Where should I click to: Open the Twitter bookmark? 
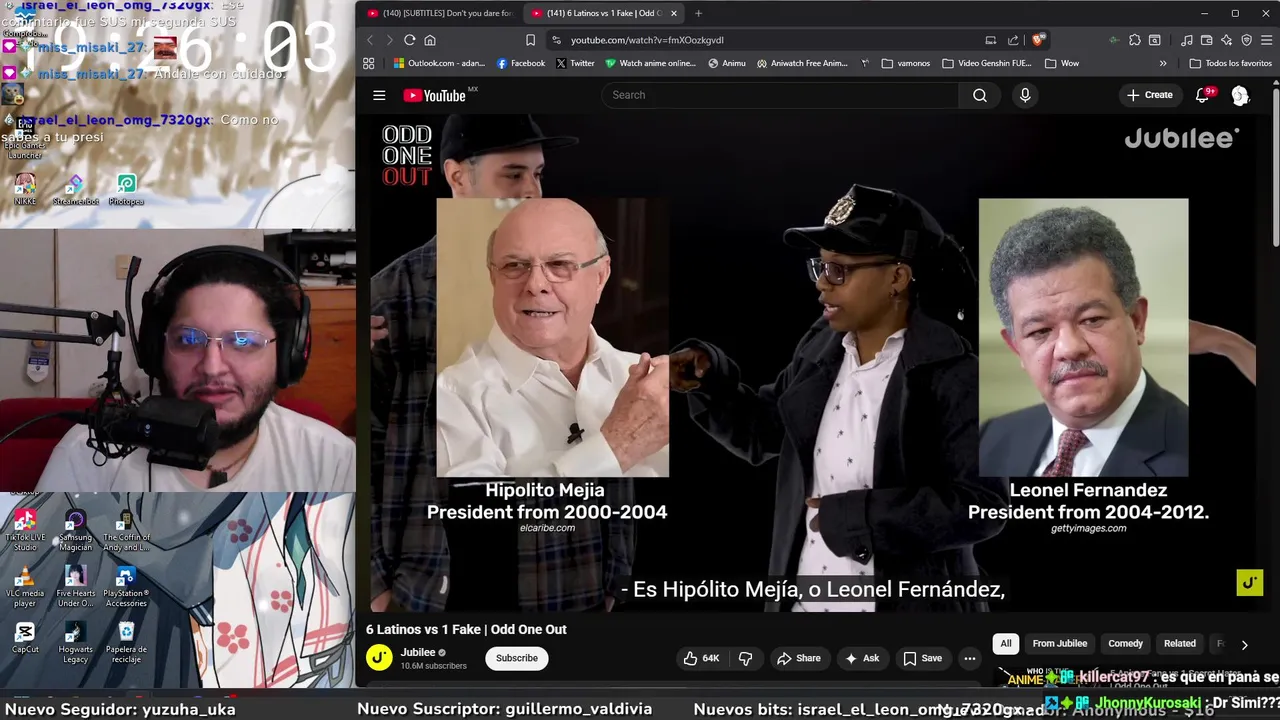click(576, 63)
